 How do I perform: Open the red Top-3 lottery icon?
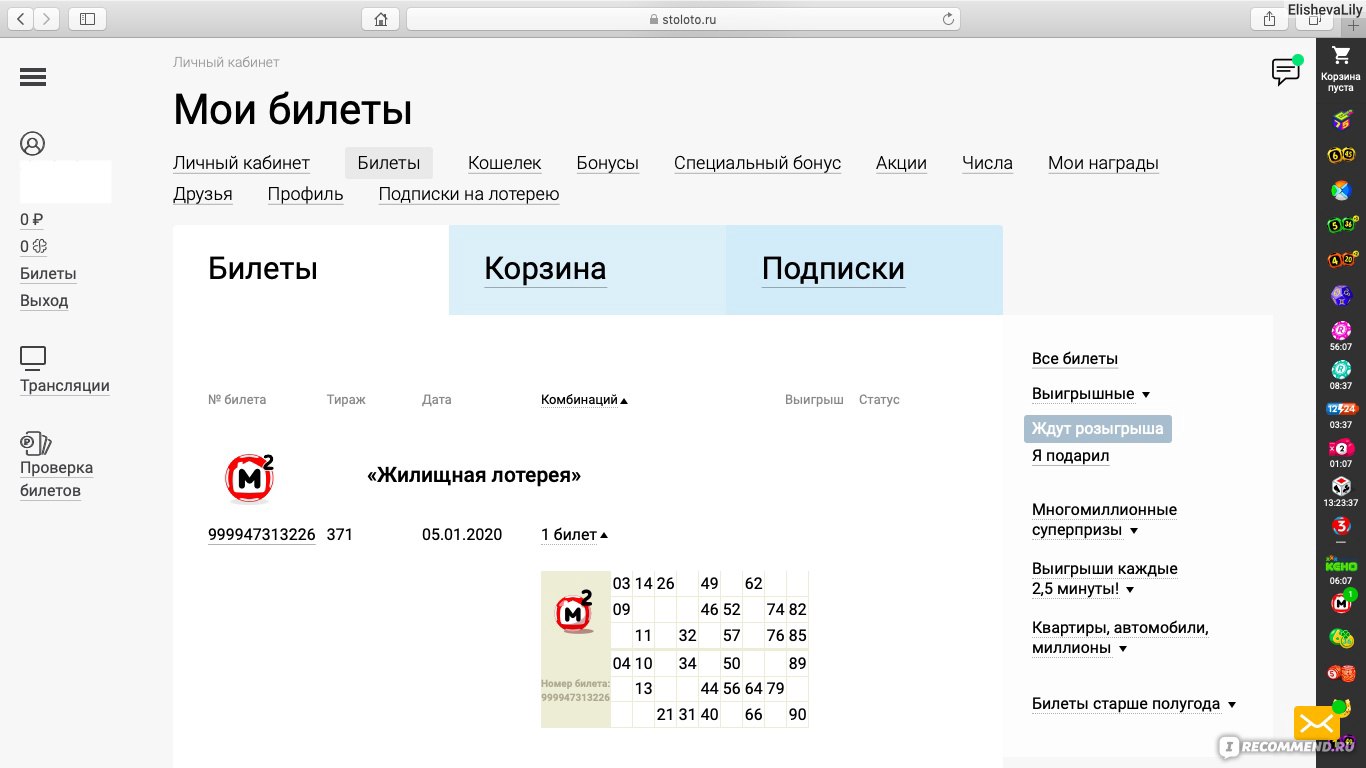1341,525
